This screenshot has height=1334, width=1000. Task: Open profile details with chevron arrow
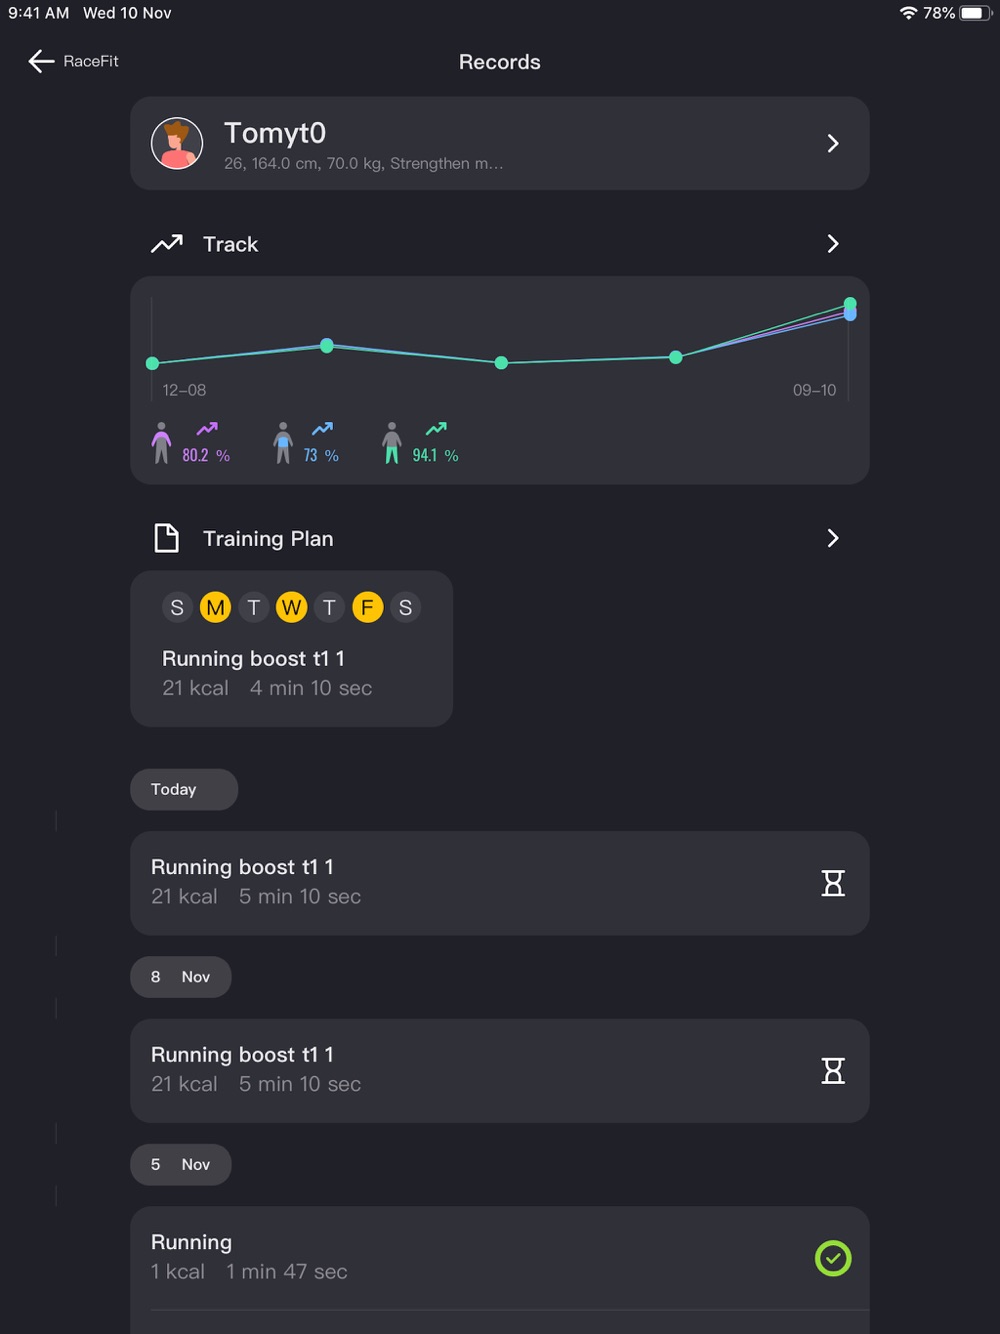(x=833, y=143)
